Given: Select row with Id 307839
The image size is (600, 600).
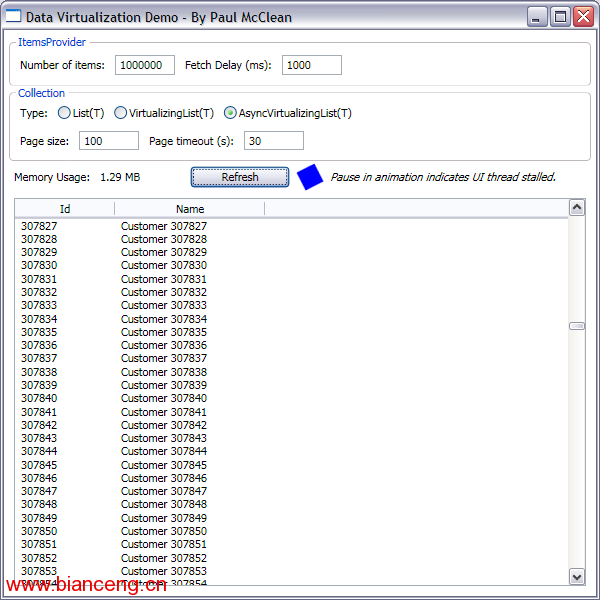Looking at the screenshot, I should click(292, 385).
